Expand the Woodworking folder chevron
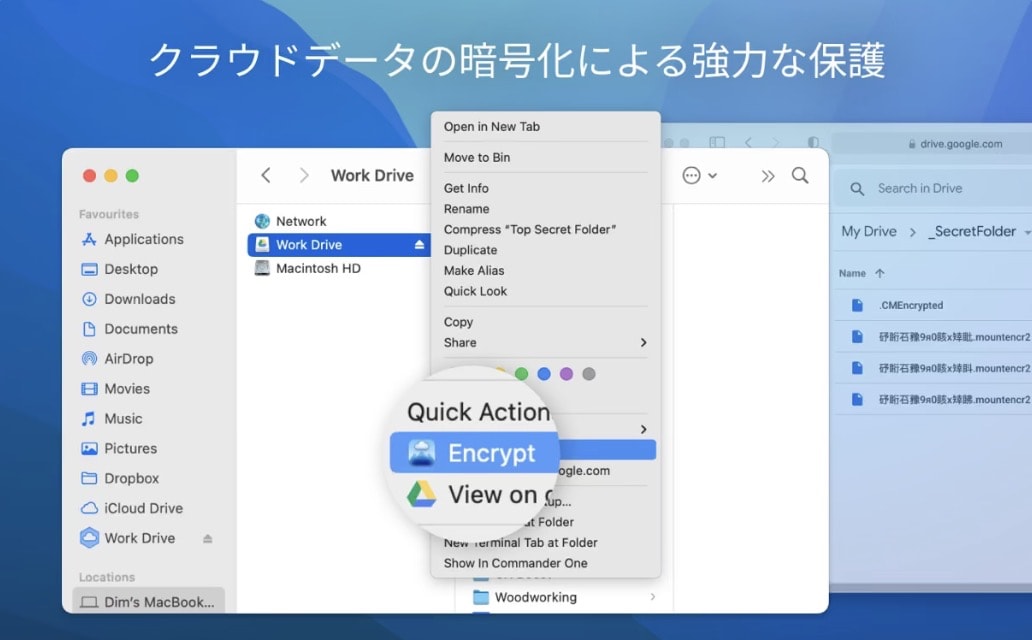 click(653, 597)
